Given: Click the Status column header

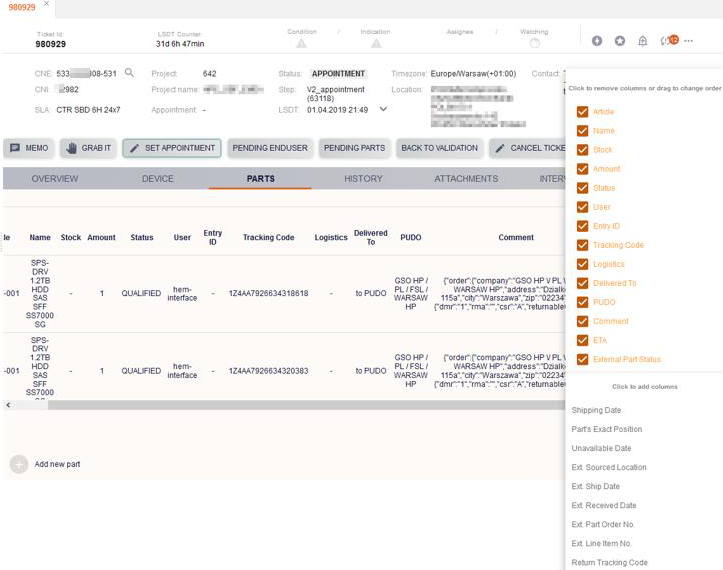Looking at the screenshot, I should click(x=142, y=238).
